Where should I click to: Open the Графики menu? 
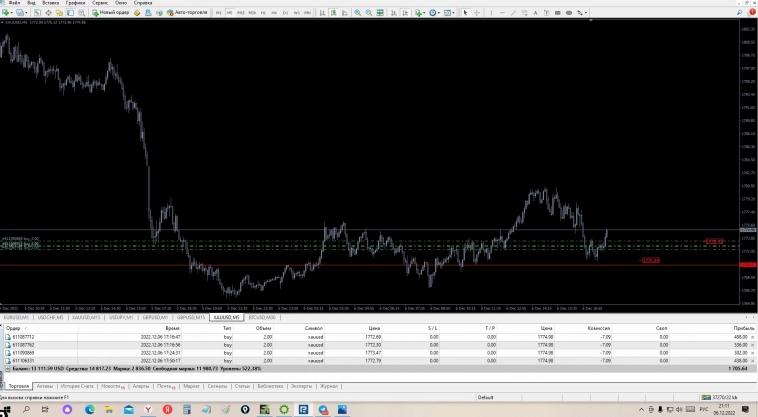75,3
